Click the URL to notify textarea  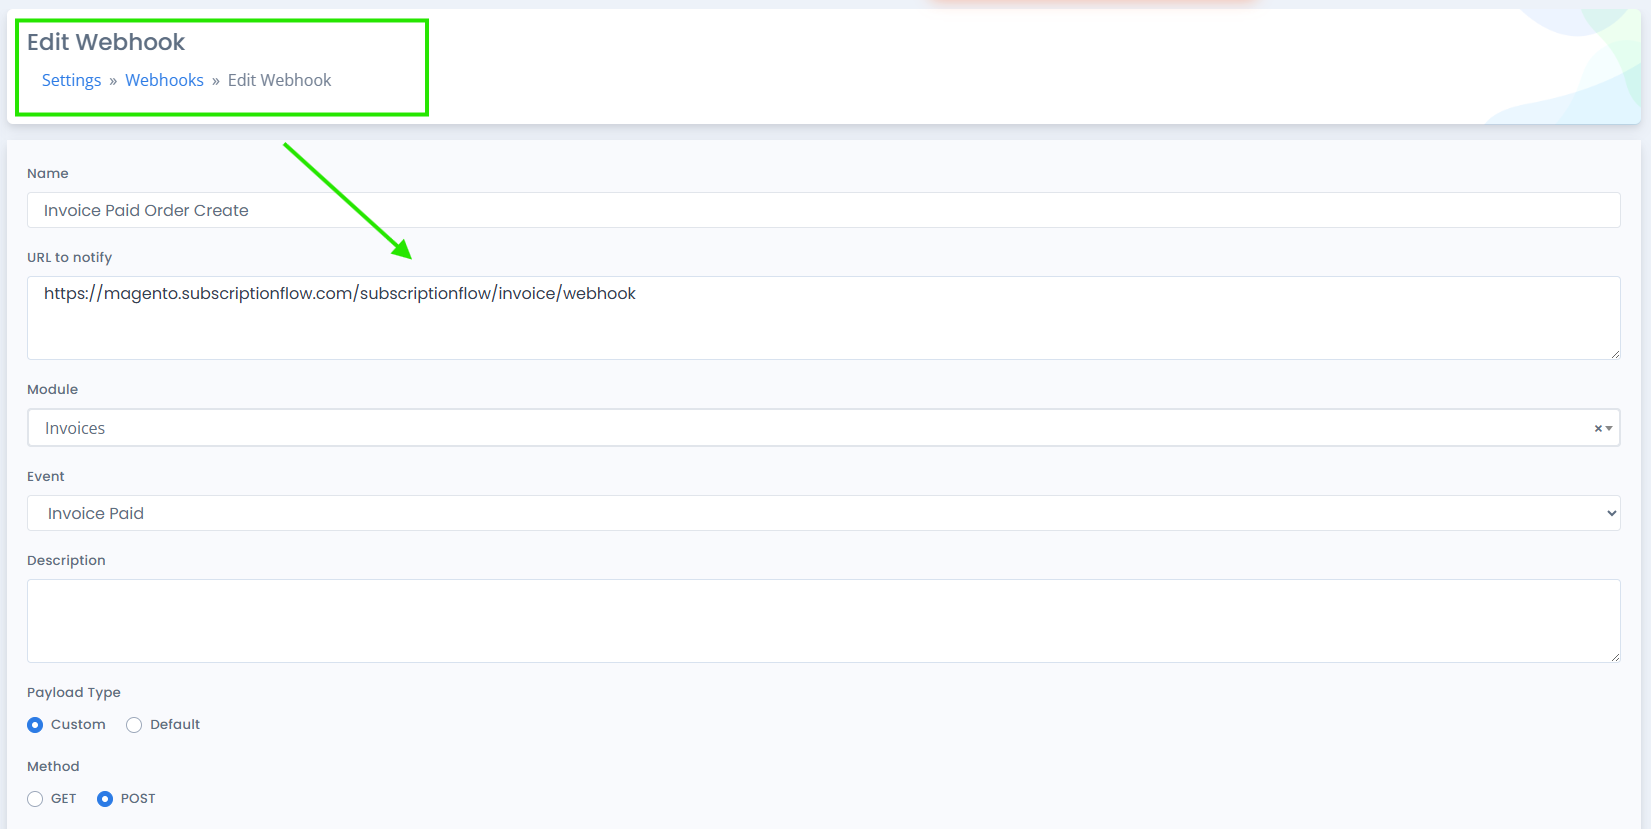point(823,318)
